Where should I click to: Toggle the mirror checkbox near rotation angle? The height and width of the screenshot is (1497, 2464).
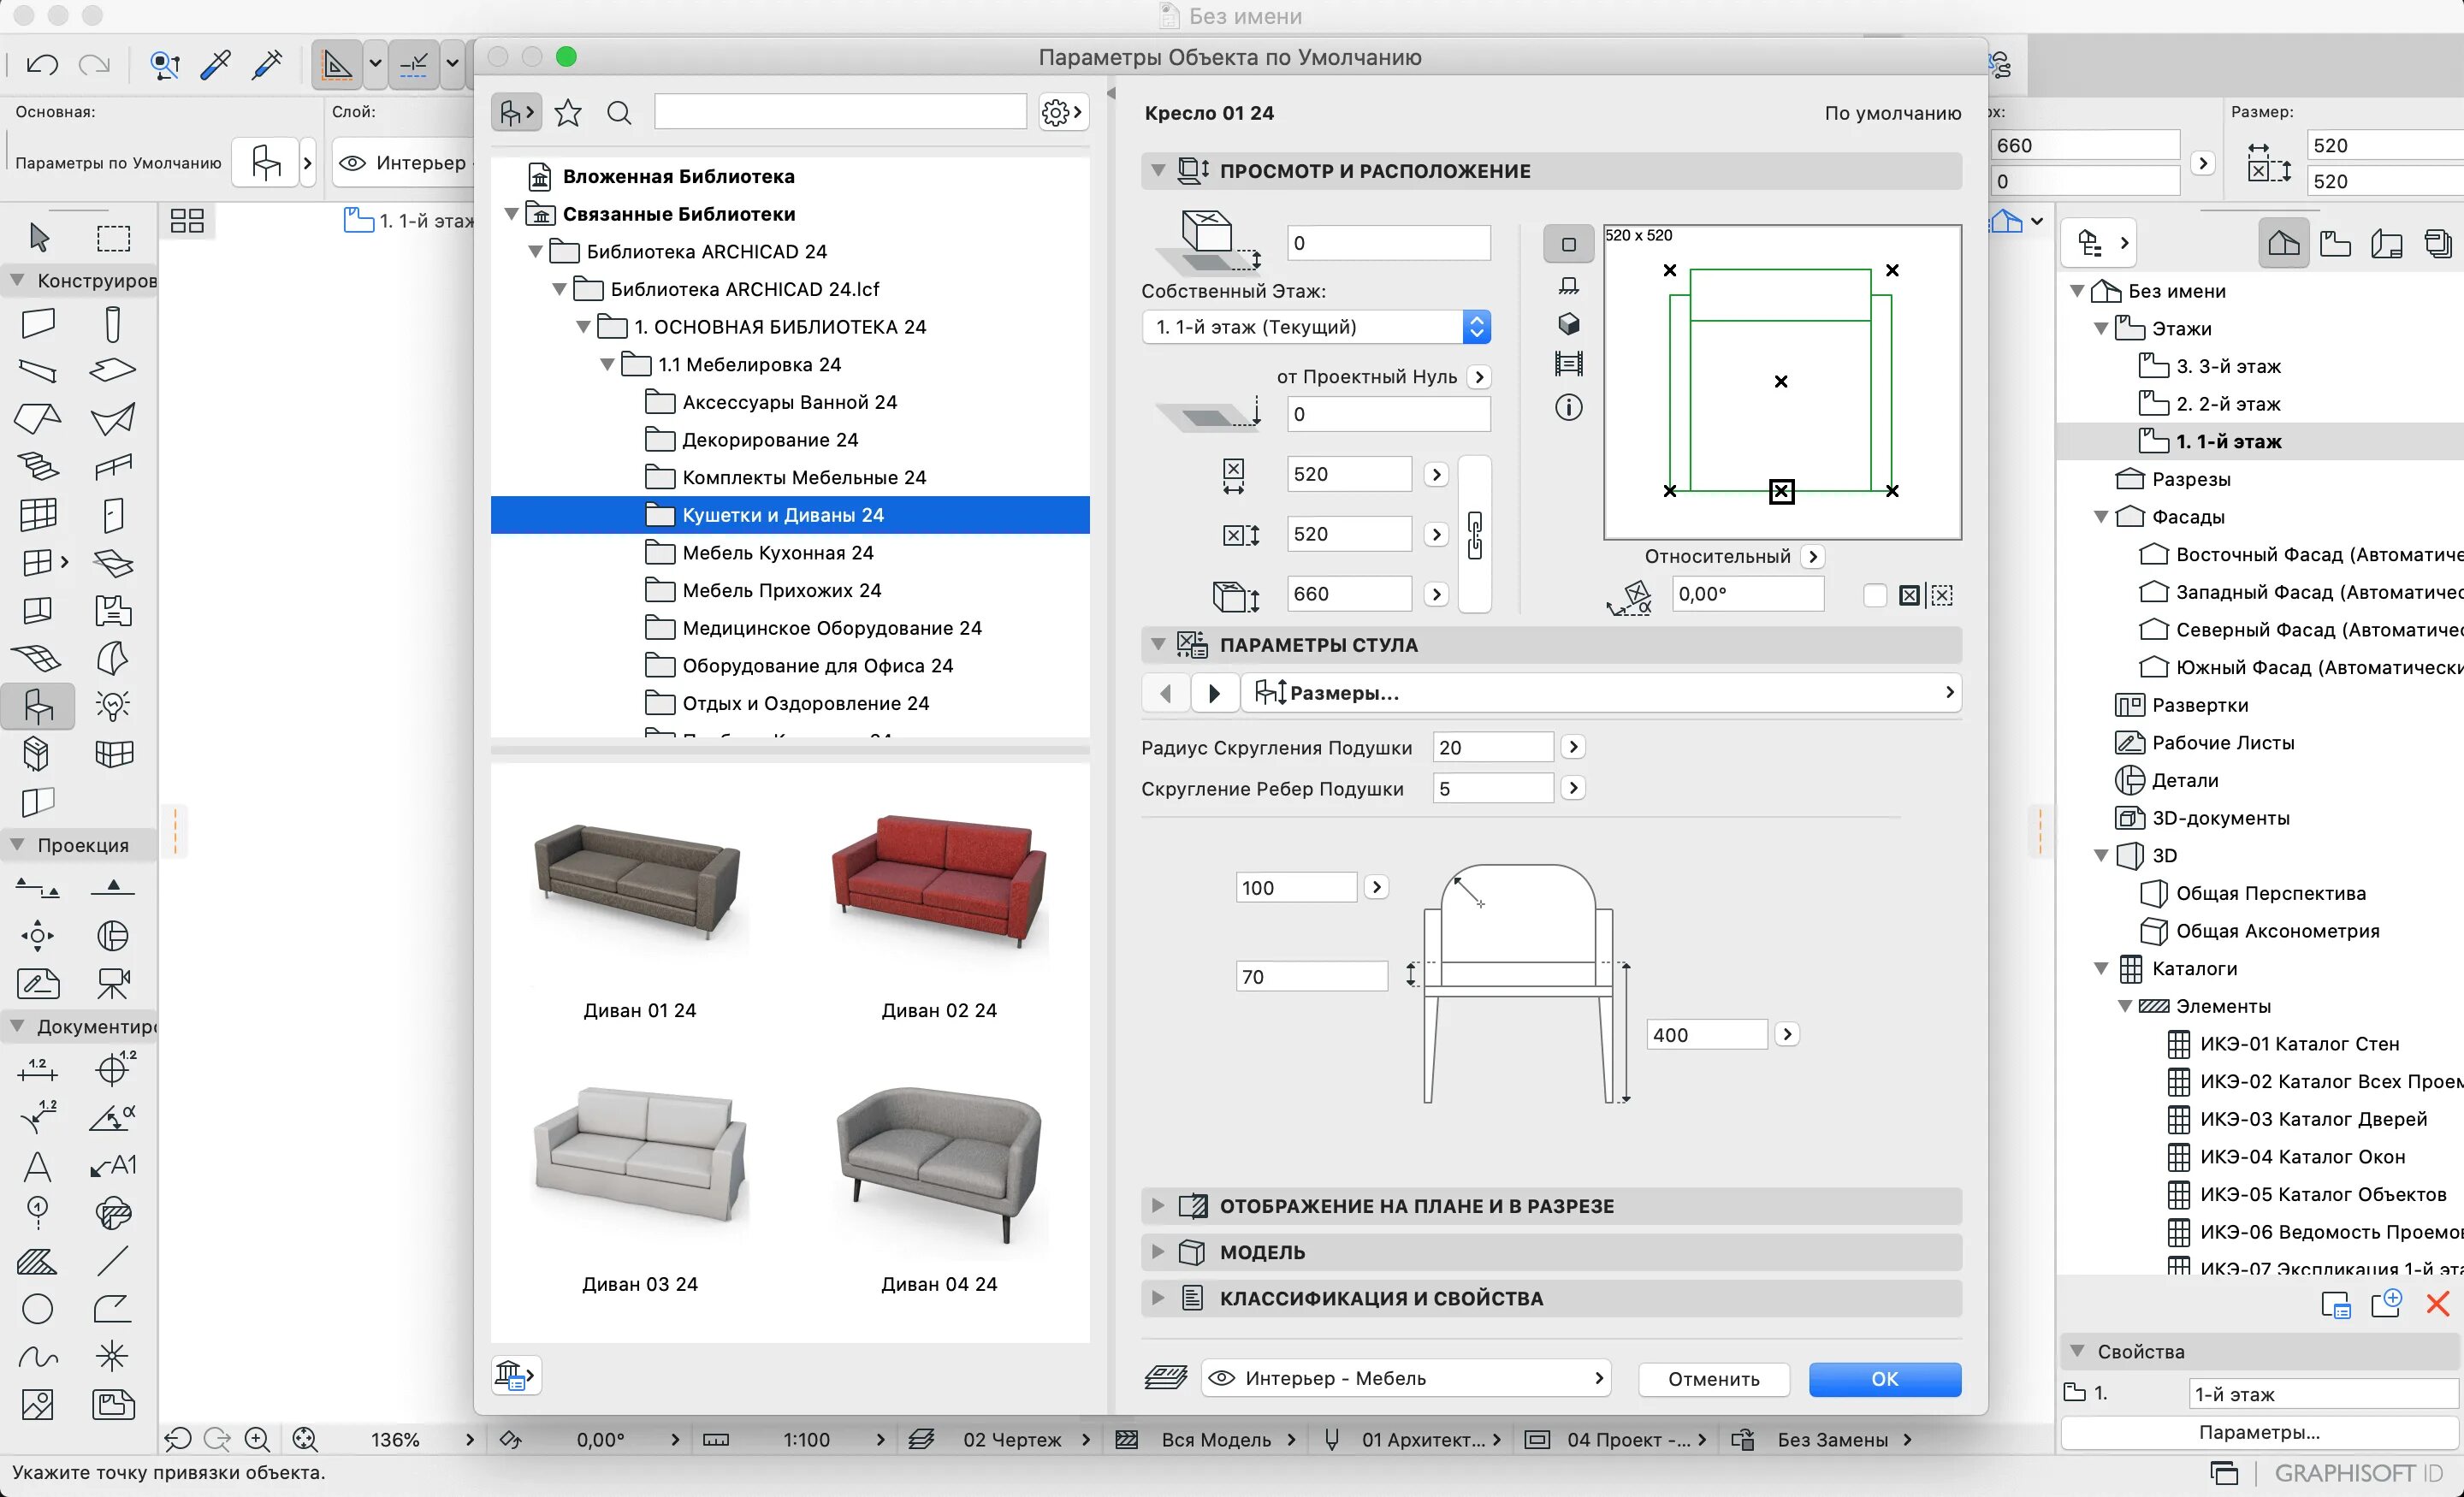point(1875,595)
